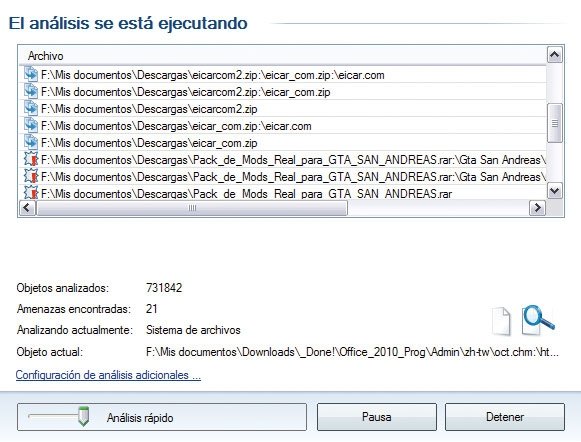The height and width of the screenshot is (442, 581).
Task: Click the icon beside Descargas\eicar_com.zip row
Action: click(x=31, y=143)
